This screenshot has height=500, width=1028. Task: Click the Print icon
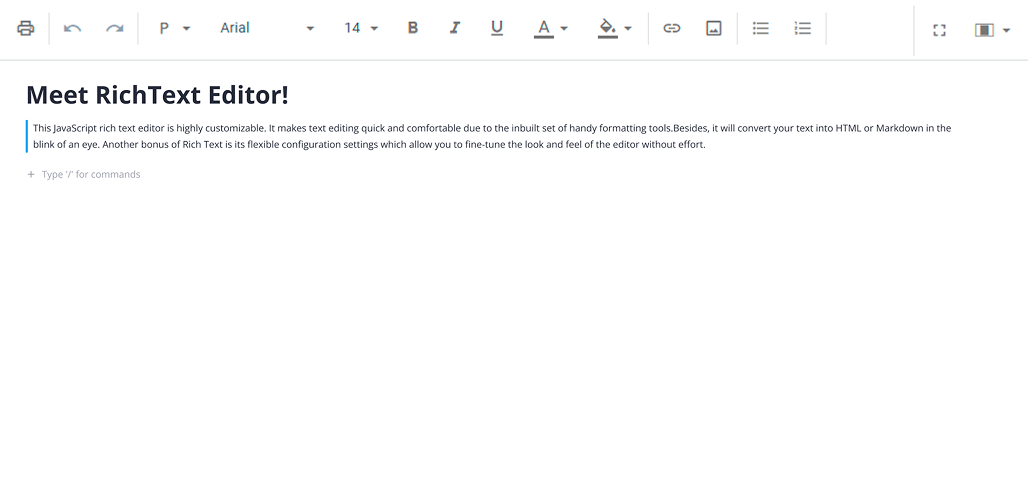[x=26, y=28]
